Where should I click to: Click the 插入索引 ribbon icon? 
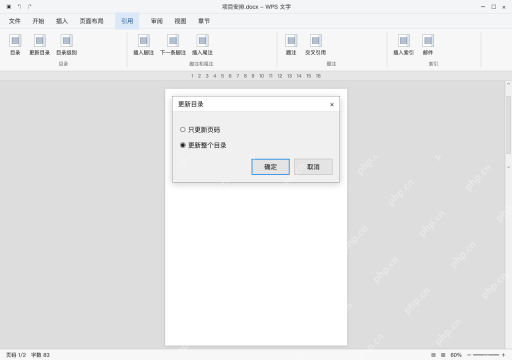tap(404, 41)
